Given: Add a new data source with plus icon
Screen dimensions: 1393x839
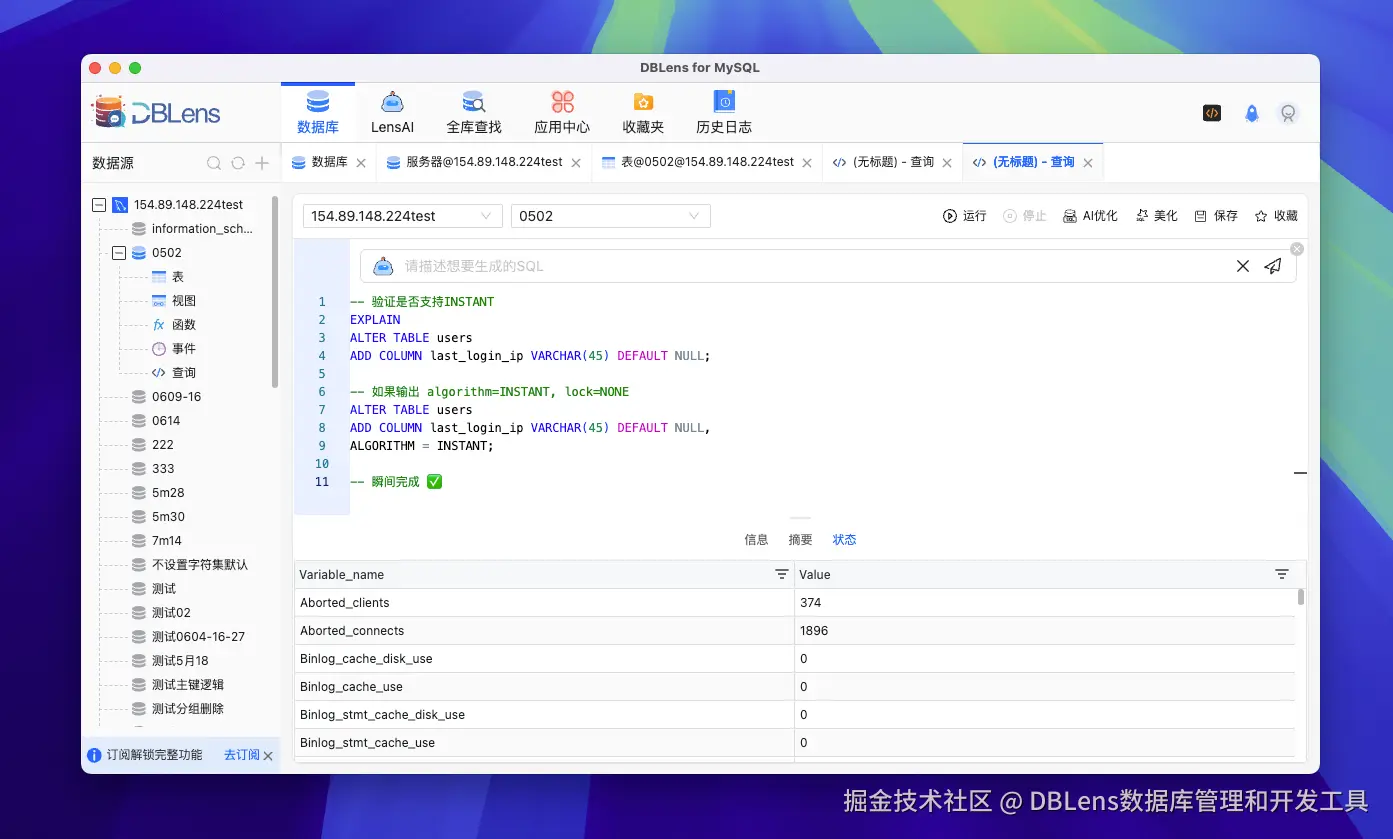Looking at the screenshot, I should click(x=262, y=163).
